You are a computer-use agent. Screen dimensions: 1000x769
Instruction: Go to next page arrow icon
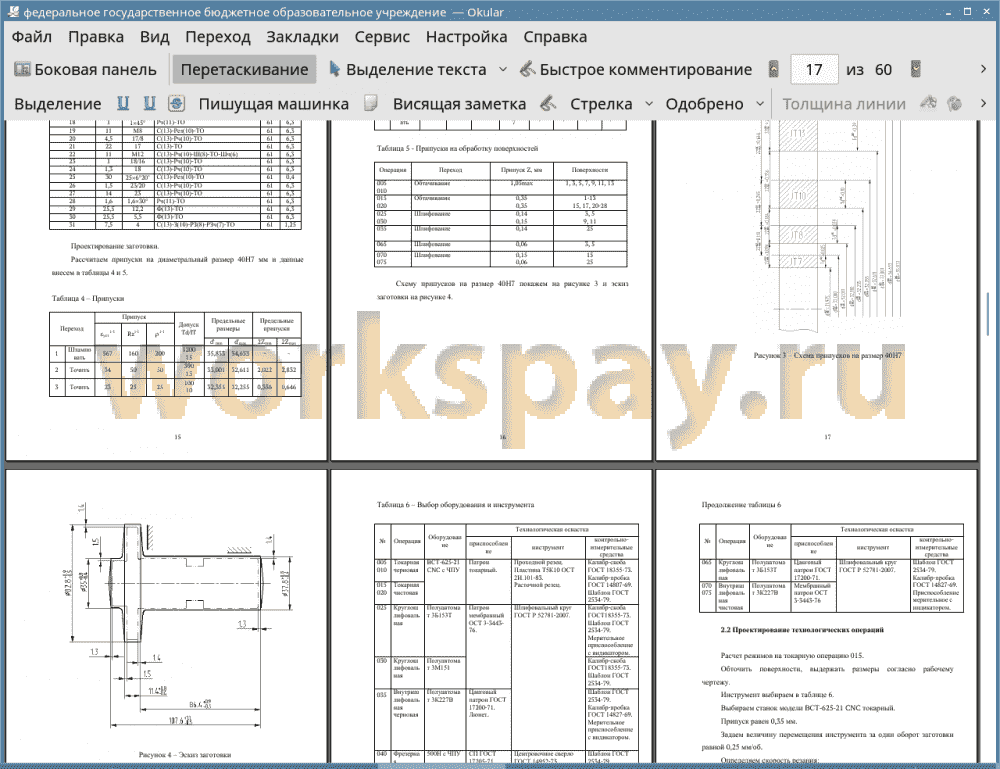tap(916, 69)
